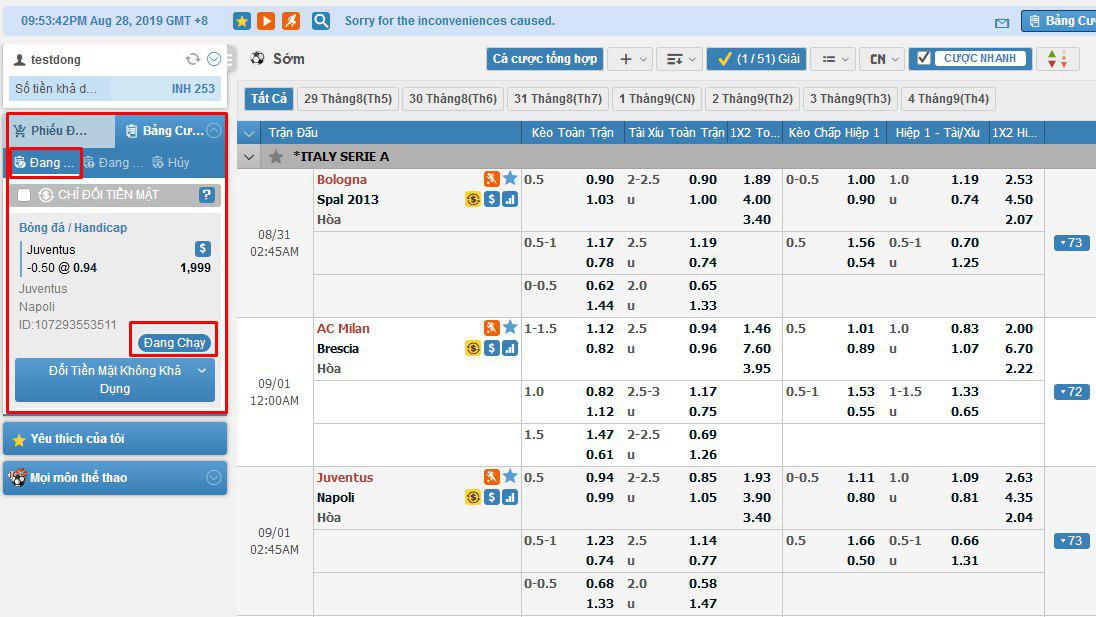Click the envelope messages icon
This screenshot has width=1096, height=617.
[x=1002, y=22]
